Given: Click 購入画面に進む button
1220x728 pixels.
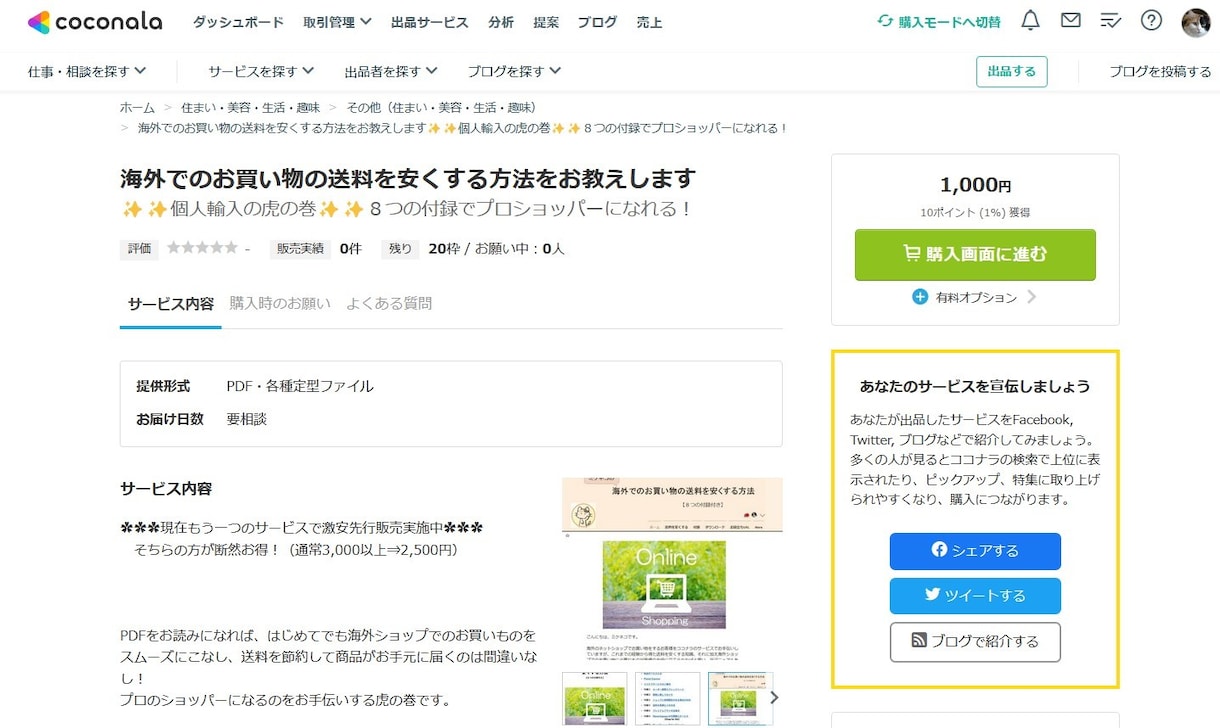Looking at the screenshot, I should (x=975, y=255).
